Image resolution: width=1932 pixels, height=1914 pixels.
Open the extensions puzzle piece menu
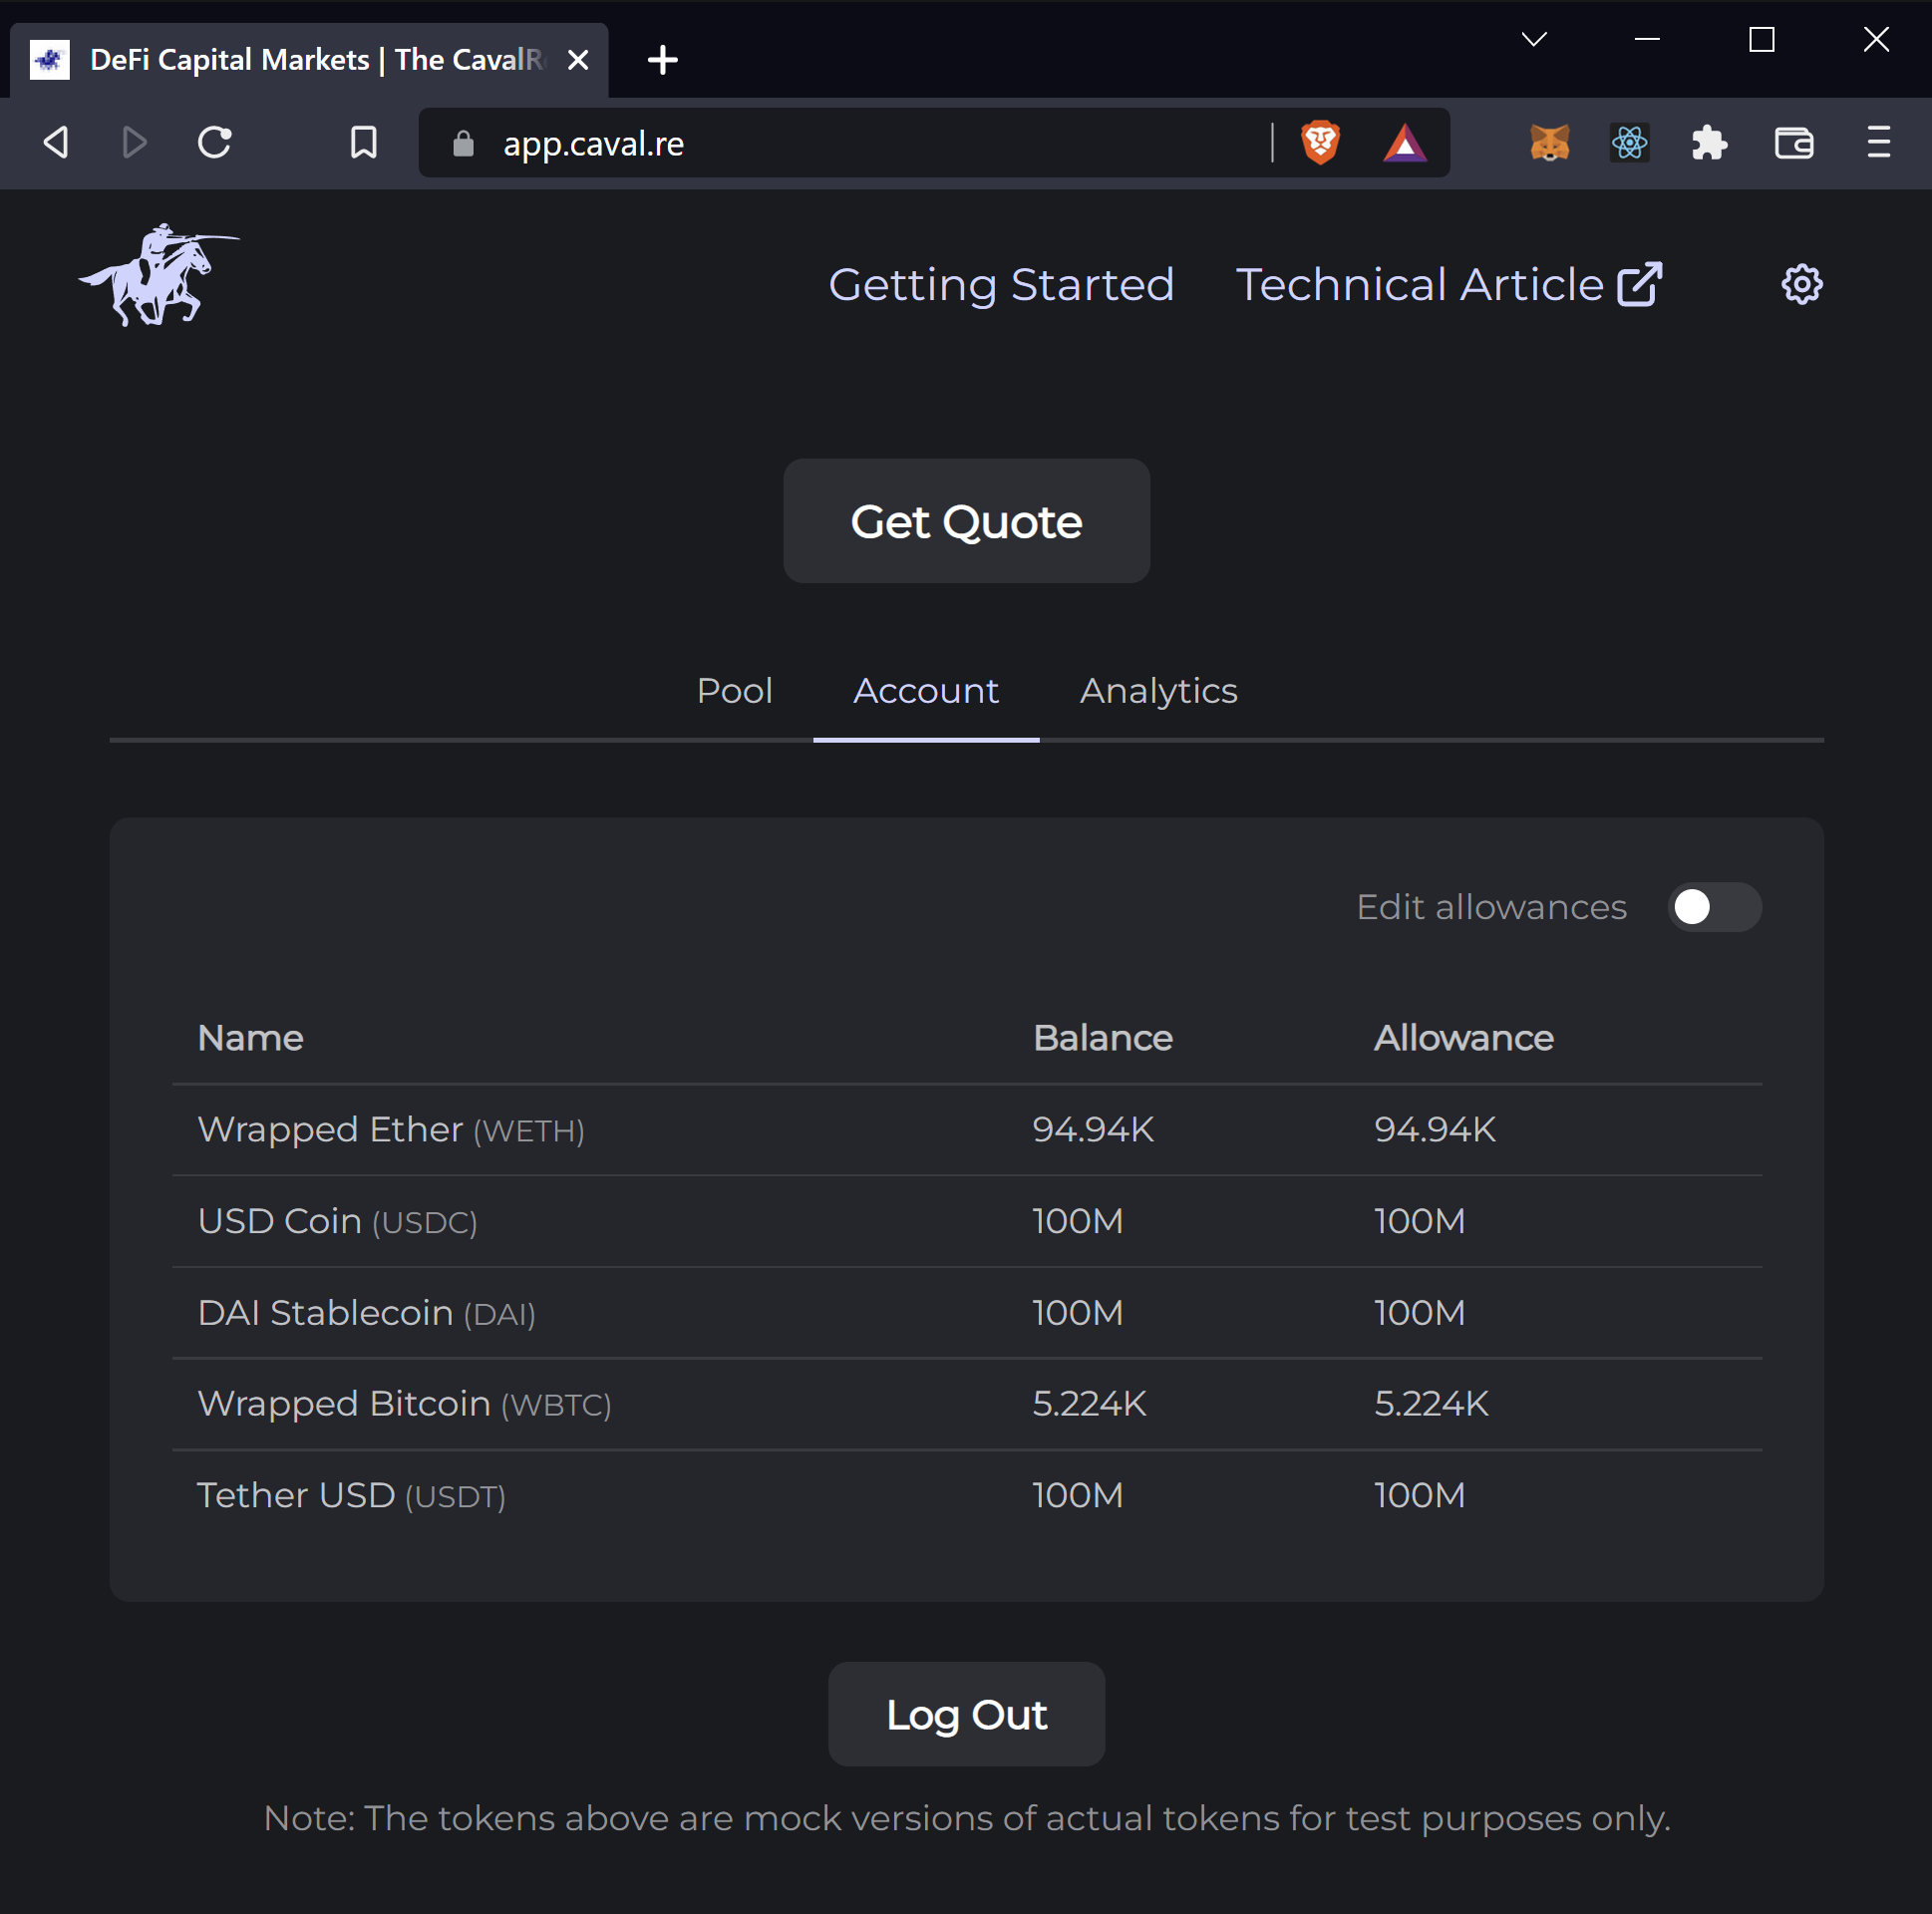[1709, 143]
